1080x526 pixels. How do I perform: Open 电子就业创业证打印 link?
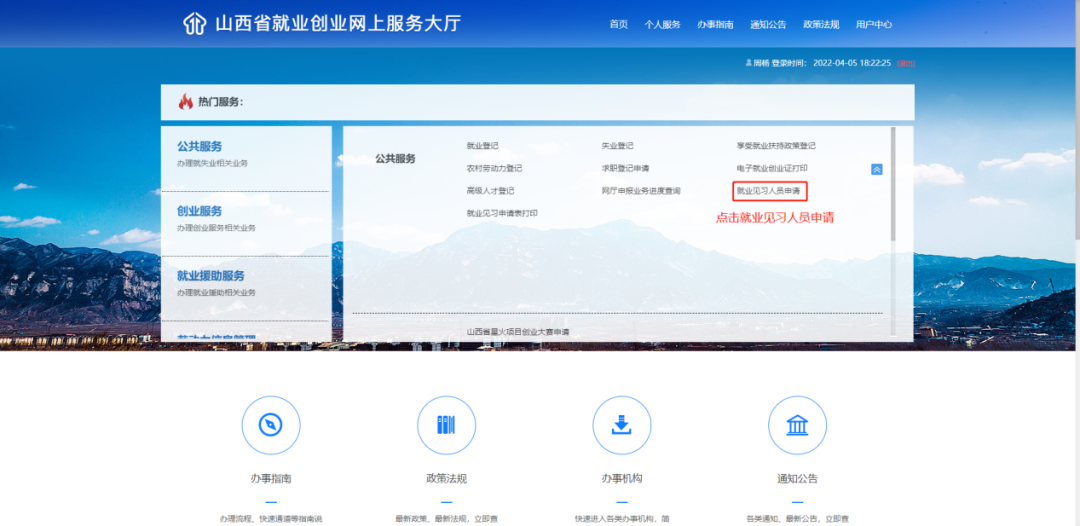click(x=771, y=168)
